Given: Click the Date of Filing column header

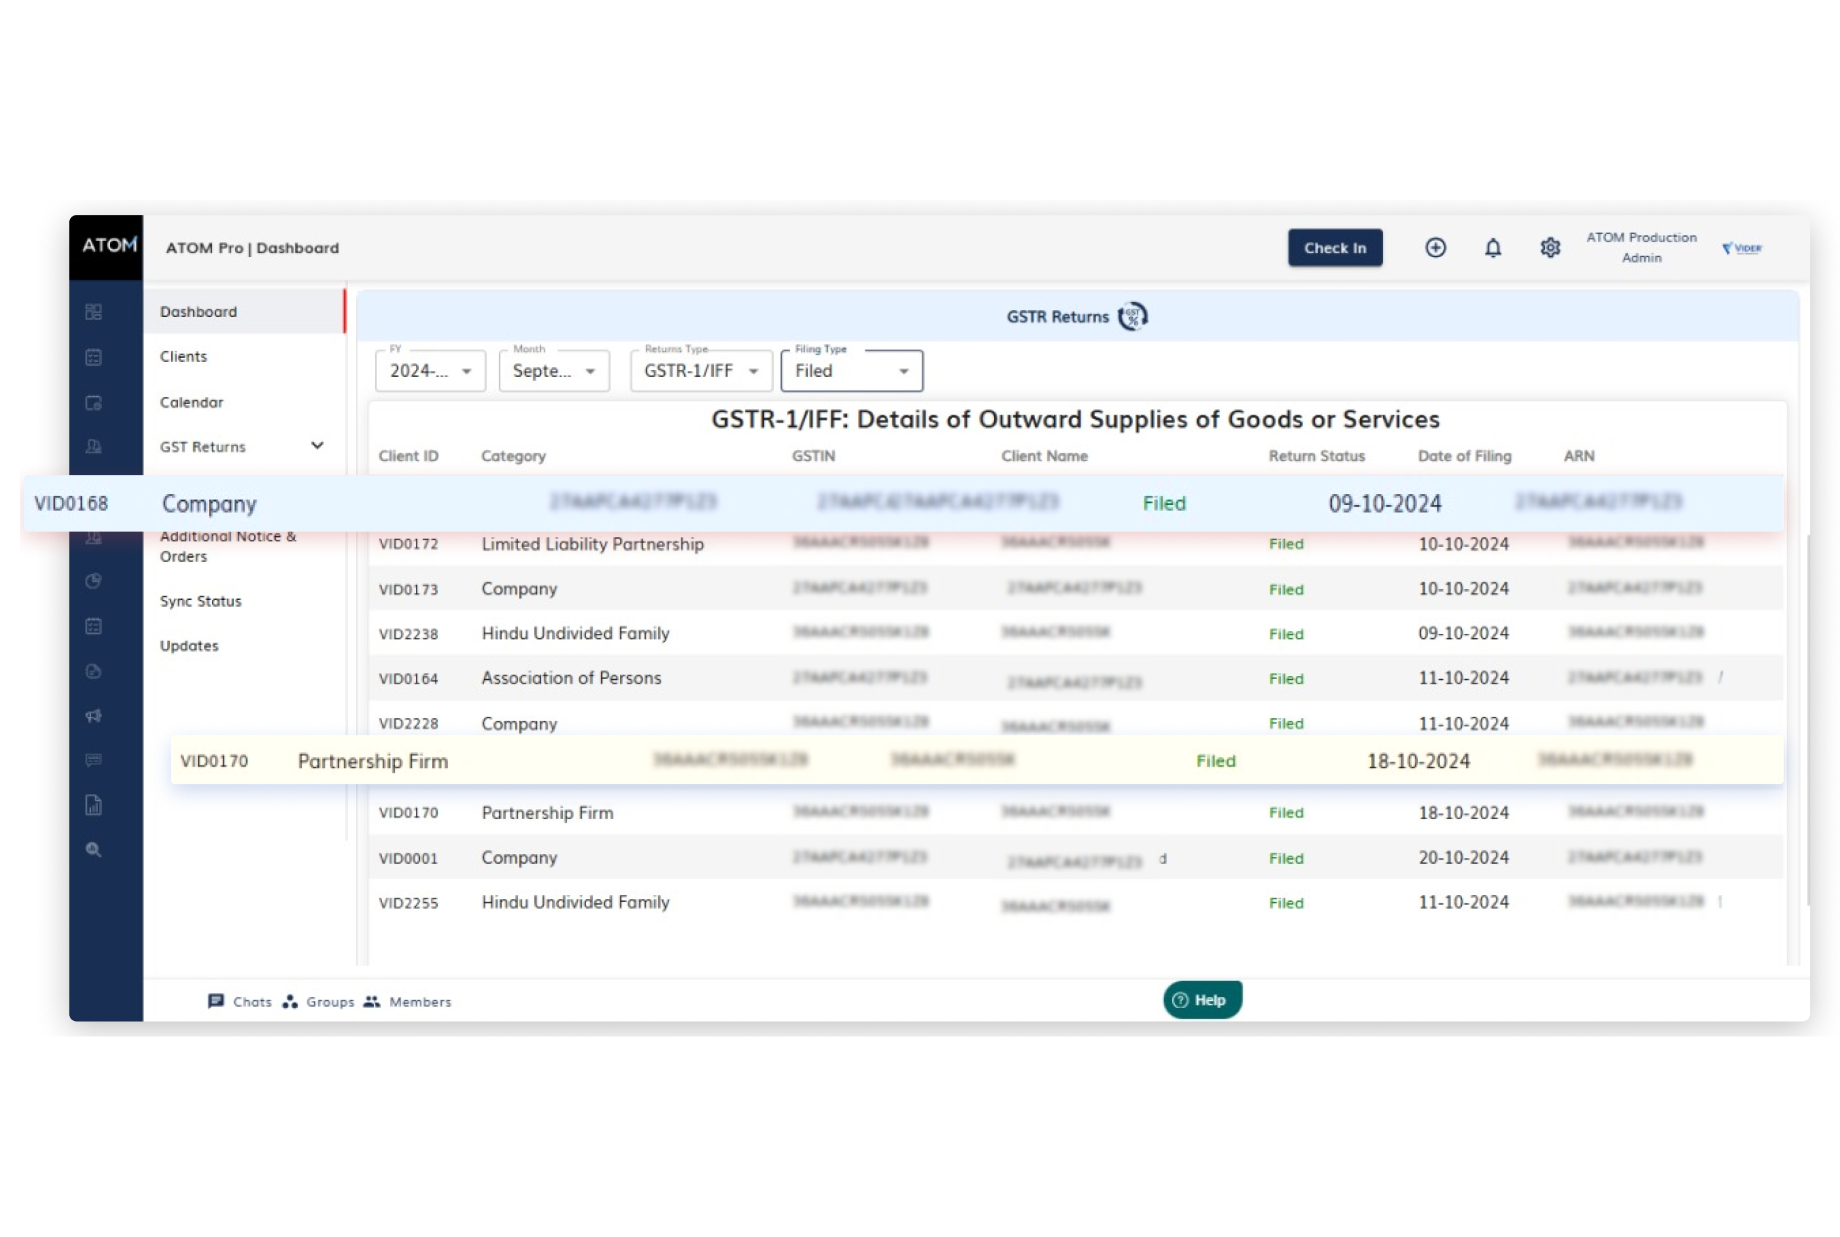Looking at the screenshot, I should (x=1464, y=456).
